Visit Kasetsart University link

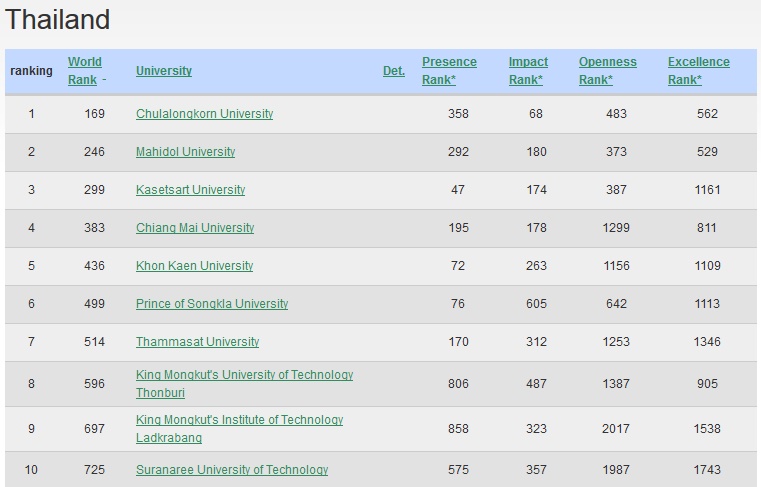coord(190,190)
